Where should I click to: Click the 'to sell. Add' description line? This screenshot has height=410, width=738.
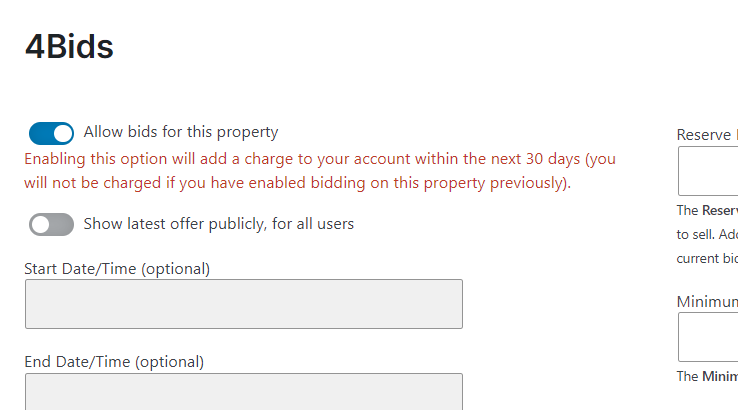(707, 235)
